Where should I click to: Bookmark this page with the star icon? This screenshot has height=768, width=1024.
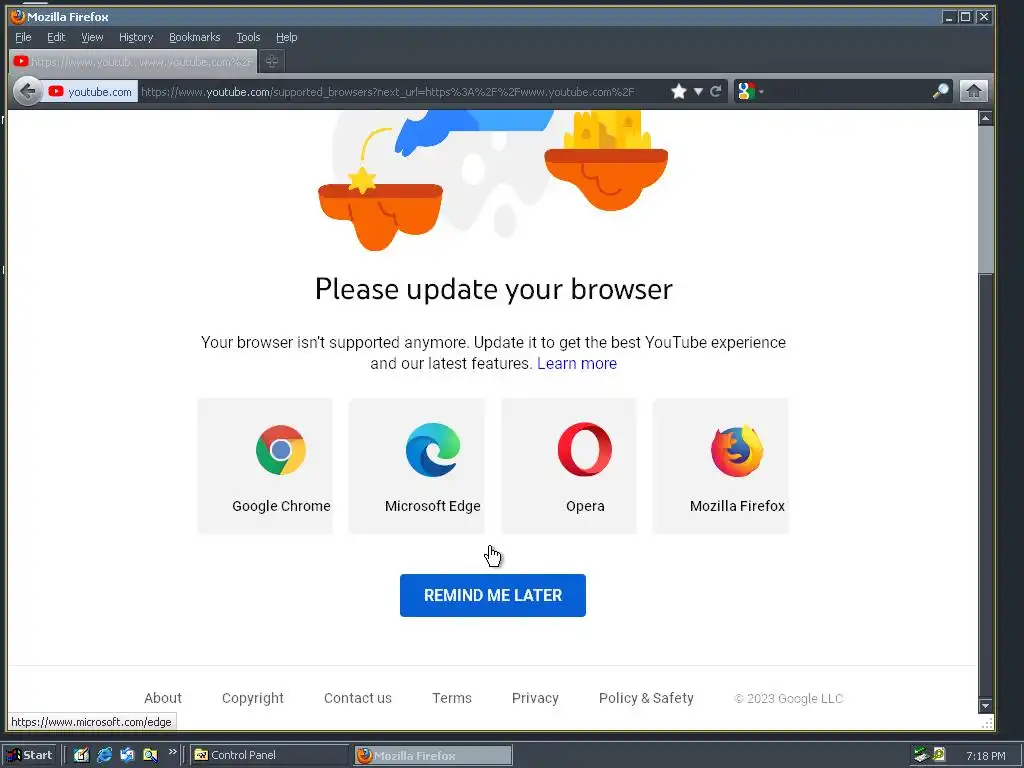[x=679, y=91]
